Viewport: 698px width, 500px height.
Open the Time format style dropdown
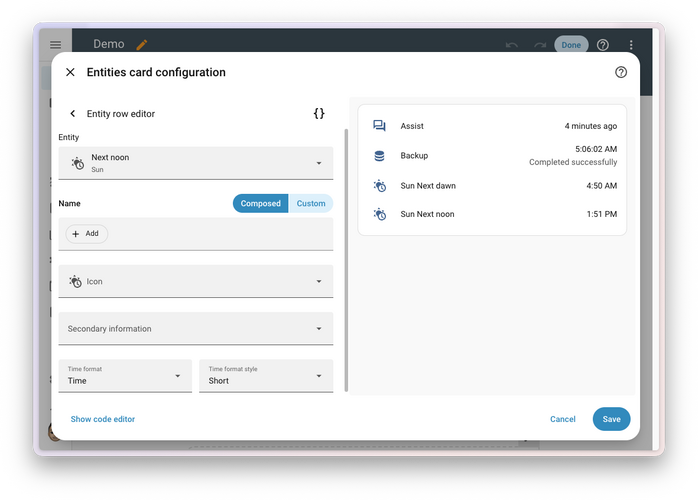click(x=266, y=376)
